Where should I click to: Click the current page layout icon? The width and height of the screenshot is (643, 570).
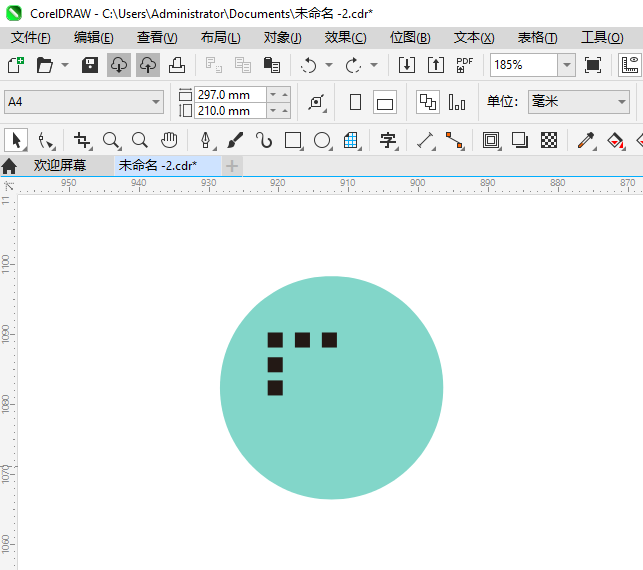point(457,102)
